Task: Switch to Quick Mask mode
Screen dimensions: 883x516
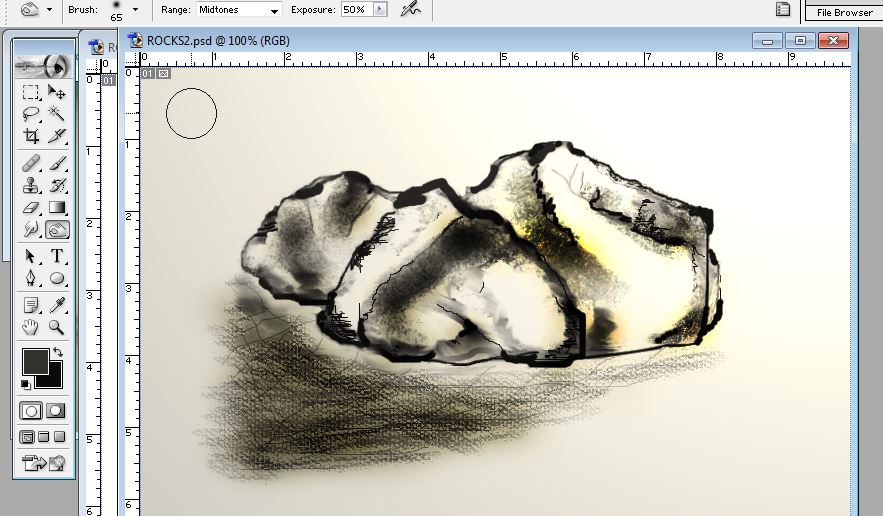Action: pyautogui.click(x=57, y=411)
